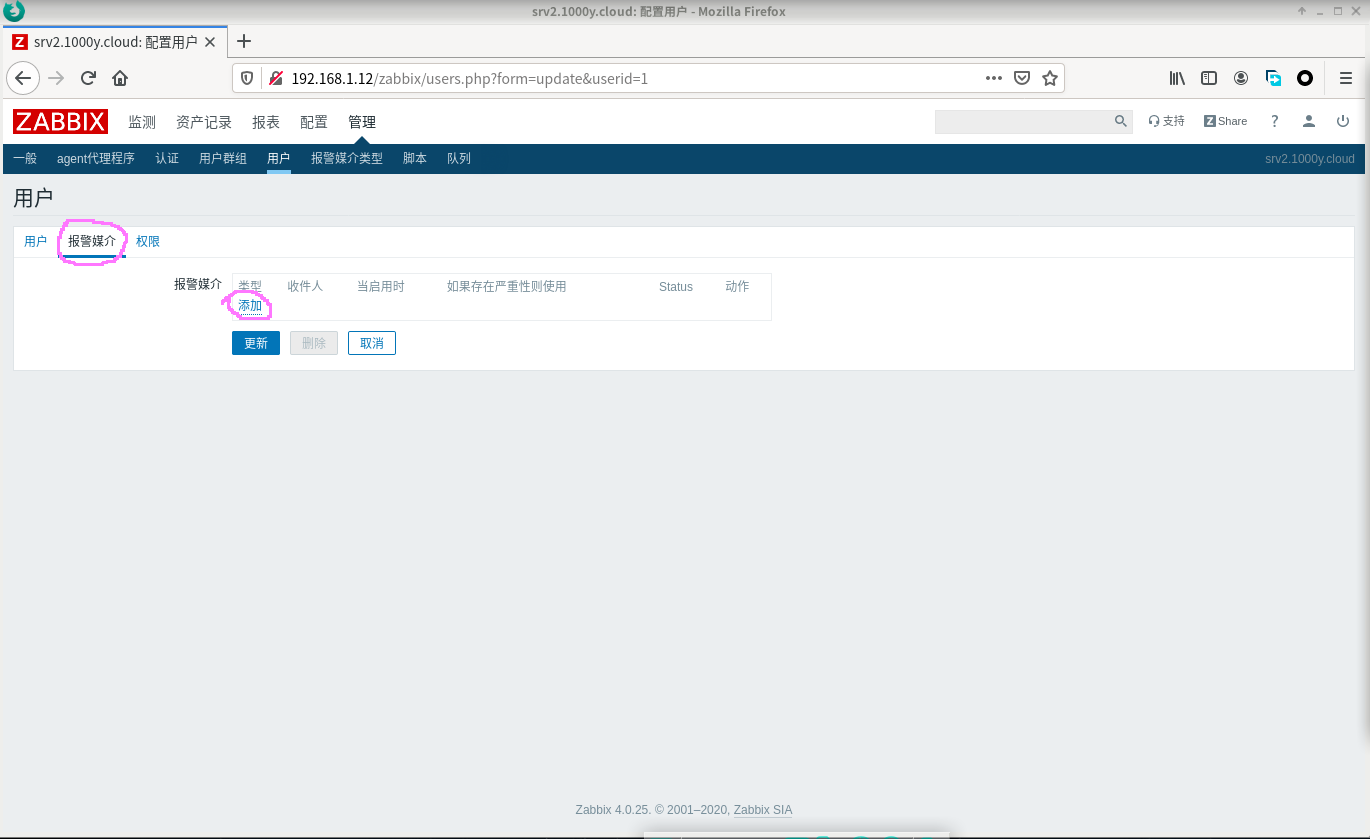Screen dimensions: 1370x839
Task: Open user profile icon in Zabbix header
Action: click(x=1308, y=121)
